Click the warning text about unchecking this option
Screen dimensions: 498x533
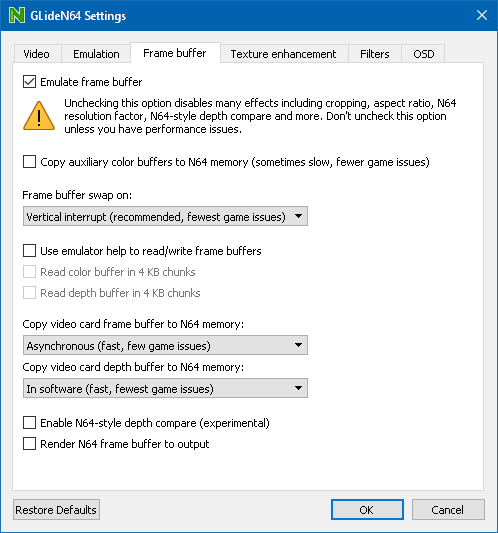[x=260, y=116]
